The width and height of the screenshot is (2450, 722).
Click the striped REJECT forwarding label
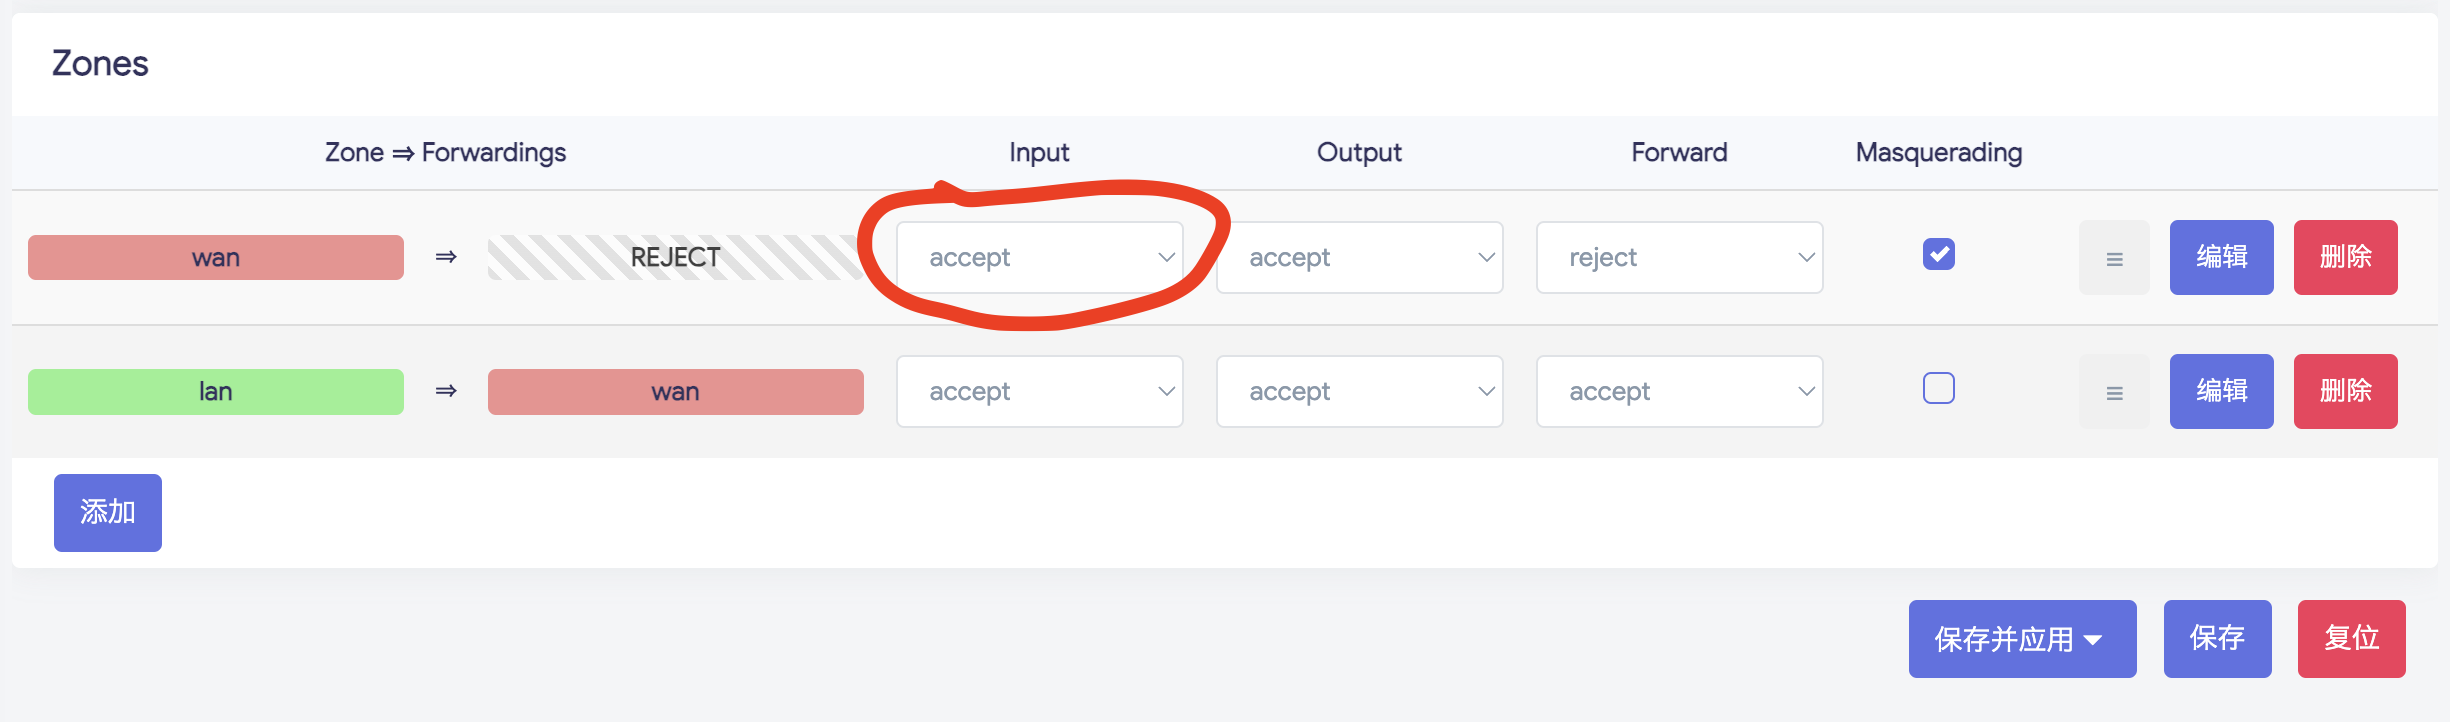tap(675, 258)
